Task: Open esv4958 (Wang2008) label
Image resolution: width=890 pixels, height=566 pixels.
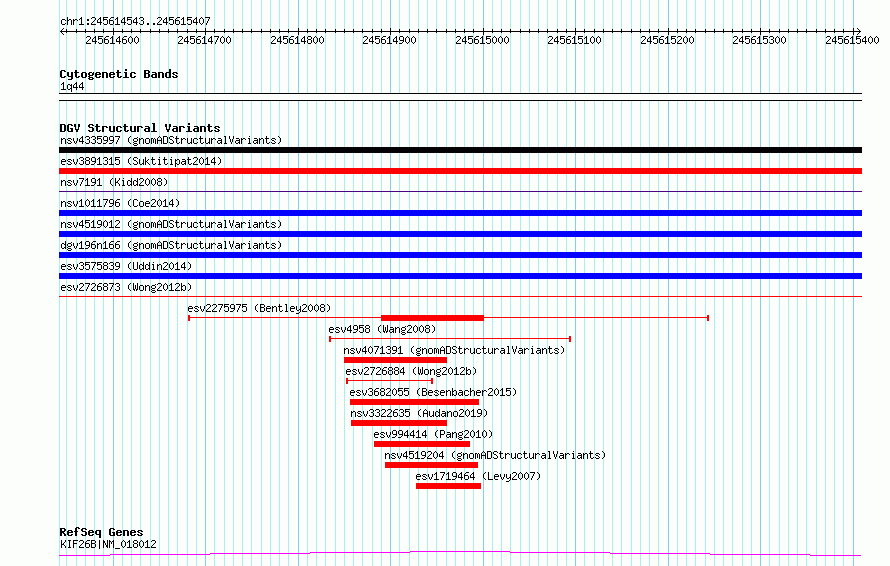Action: [382, 329]
